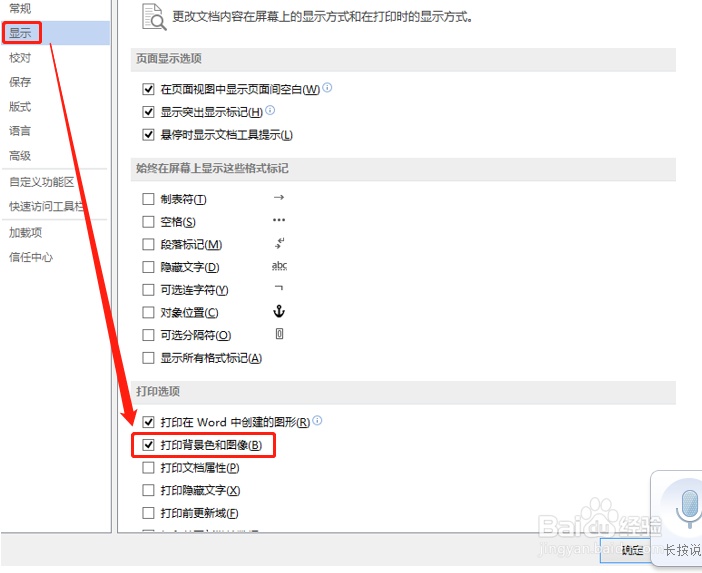
Task: Click the tab arrow symbol next to 制表符
Action: coord(279,197)
